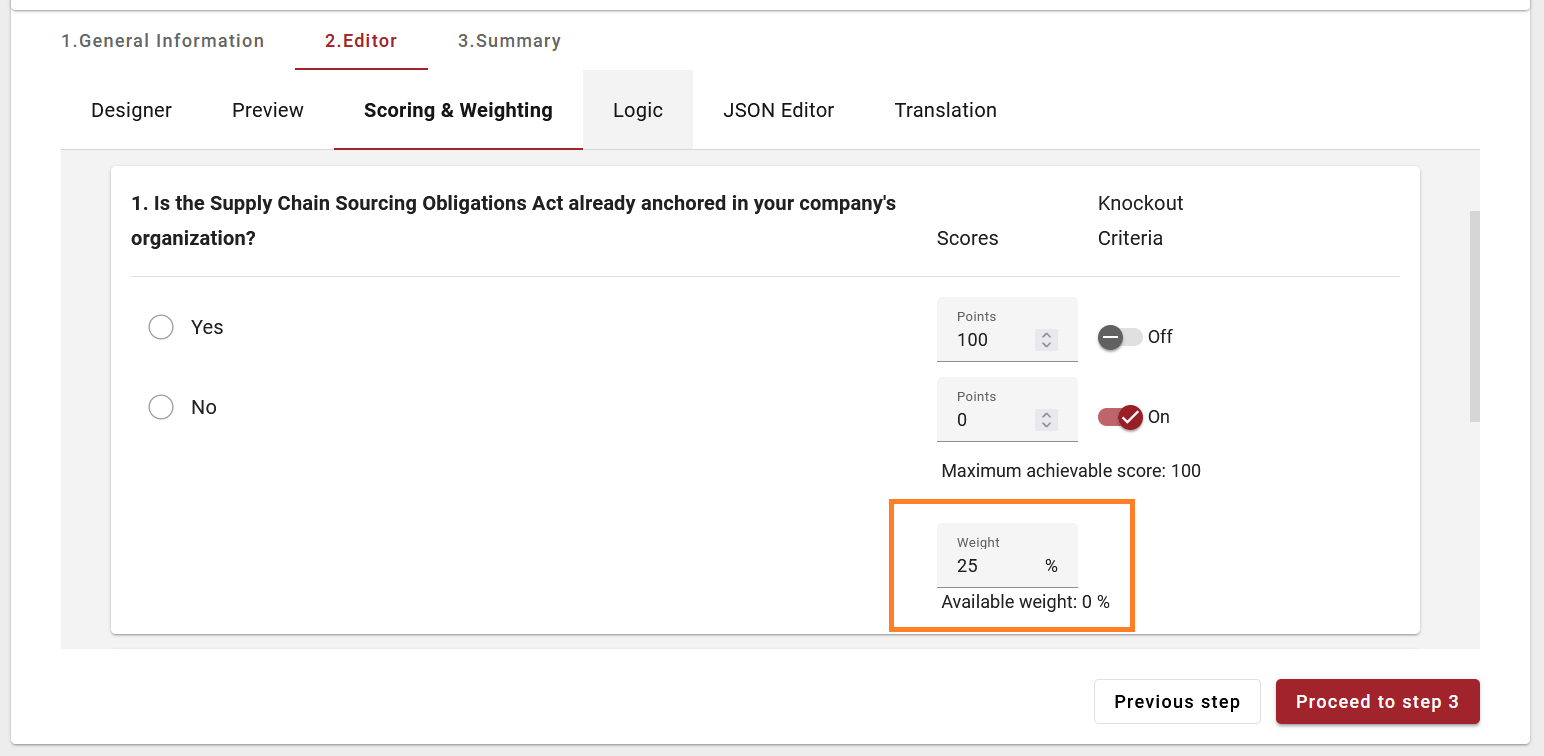Click the Points field showing 0
Screen dimensions: 1544x756
click(x=990, y=419)
